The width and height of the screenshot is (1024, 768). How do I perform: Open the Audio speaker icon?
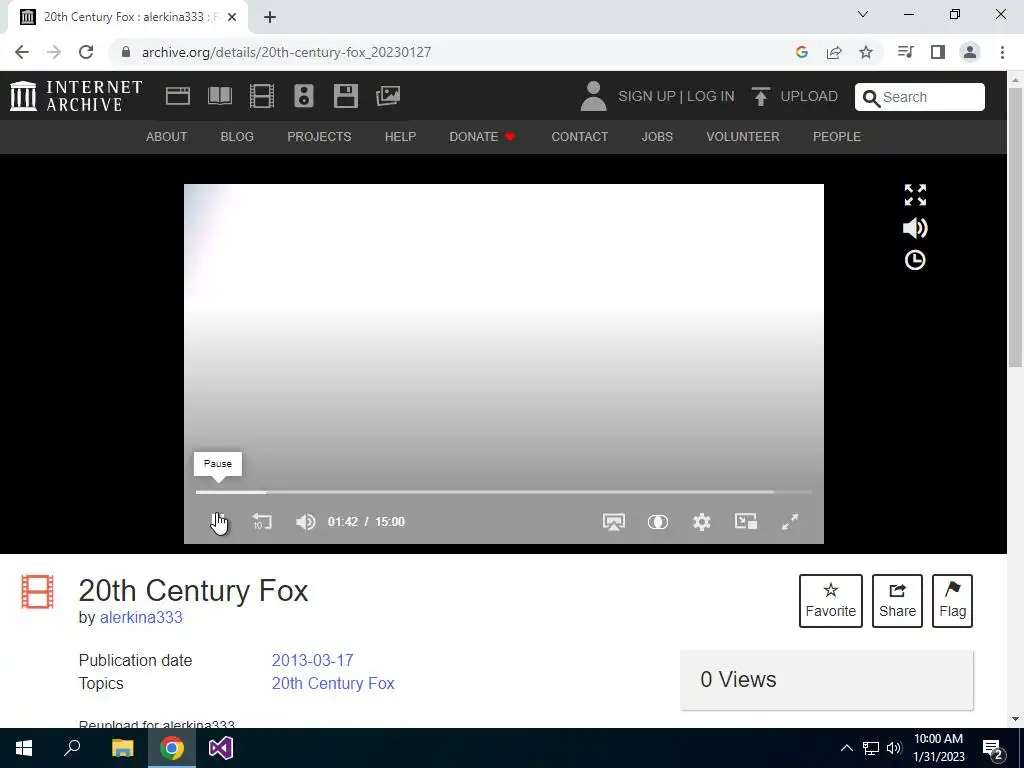(x=304, y=96)
